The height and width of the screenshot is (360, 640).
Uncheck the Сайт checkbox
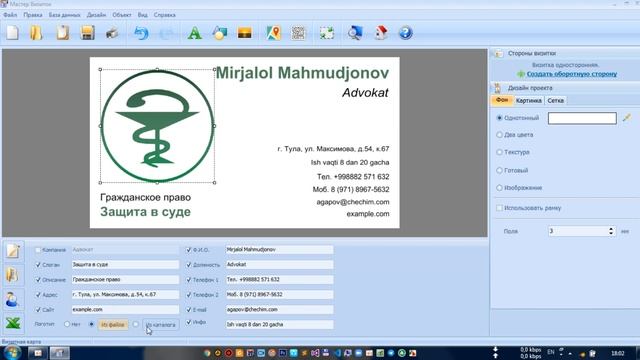tap(38, 310)
